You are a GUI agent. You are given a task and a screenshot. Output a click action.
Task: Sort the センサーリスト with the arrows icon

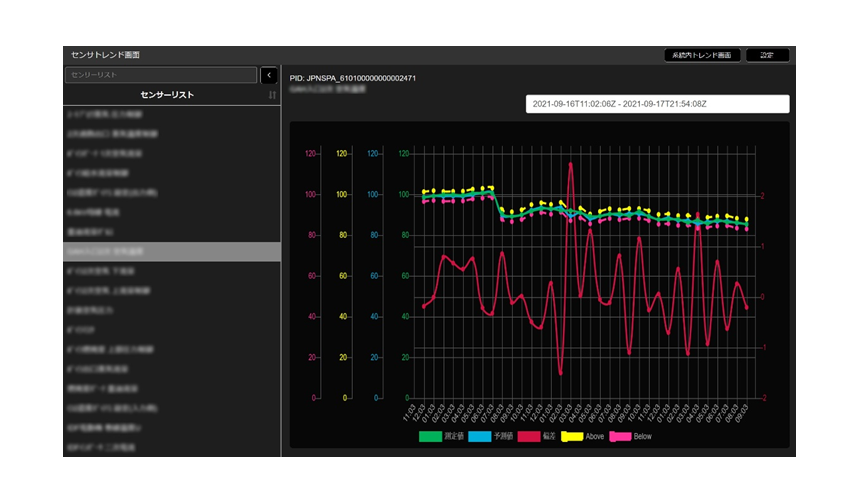click(x=272, y=95)
